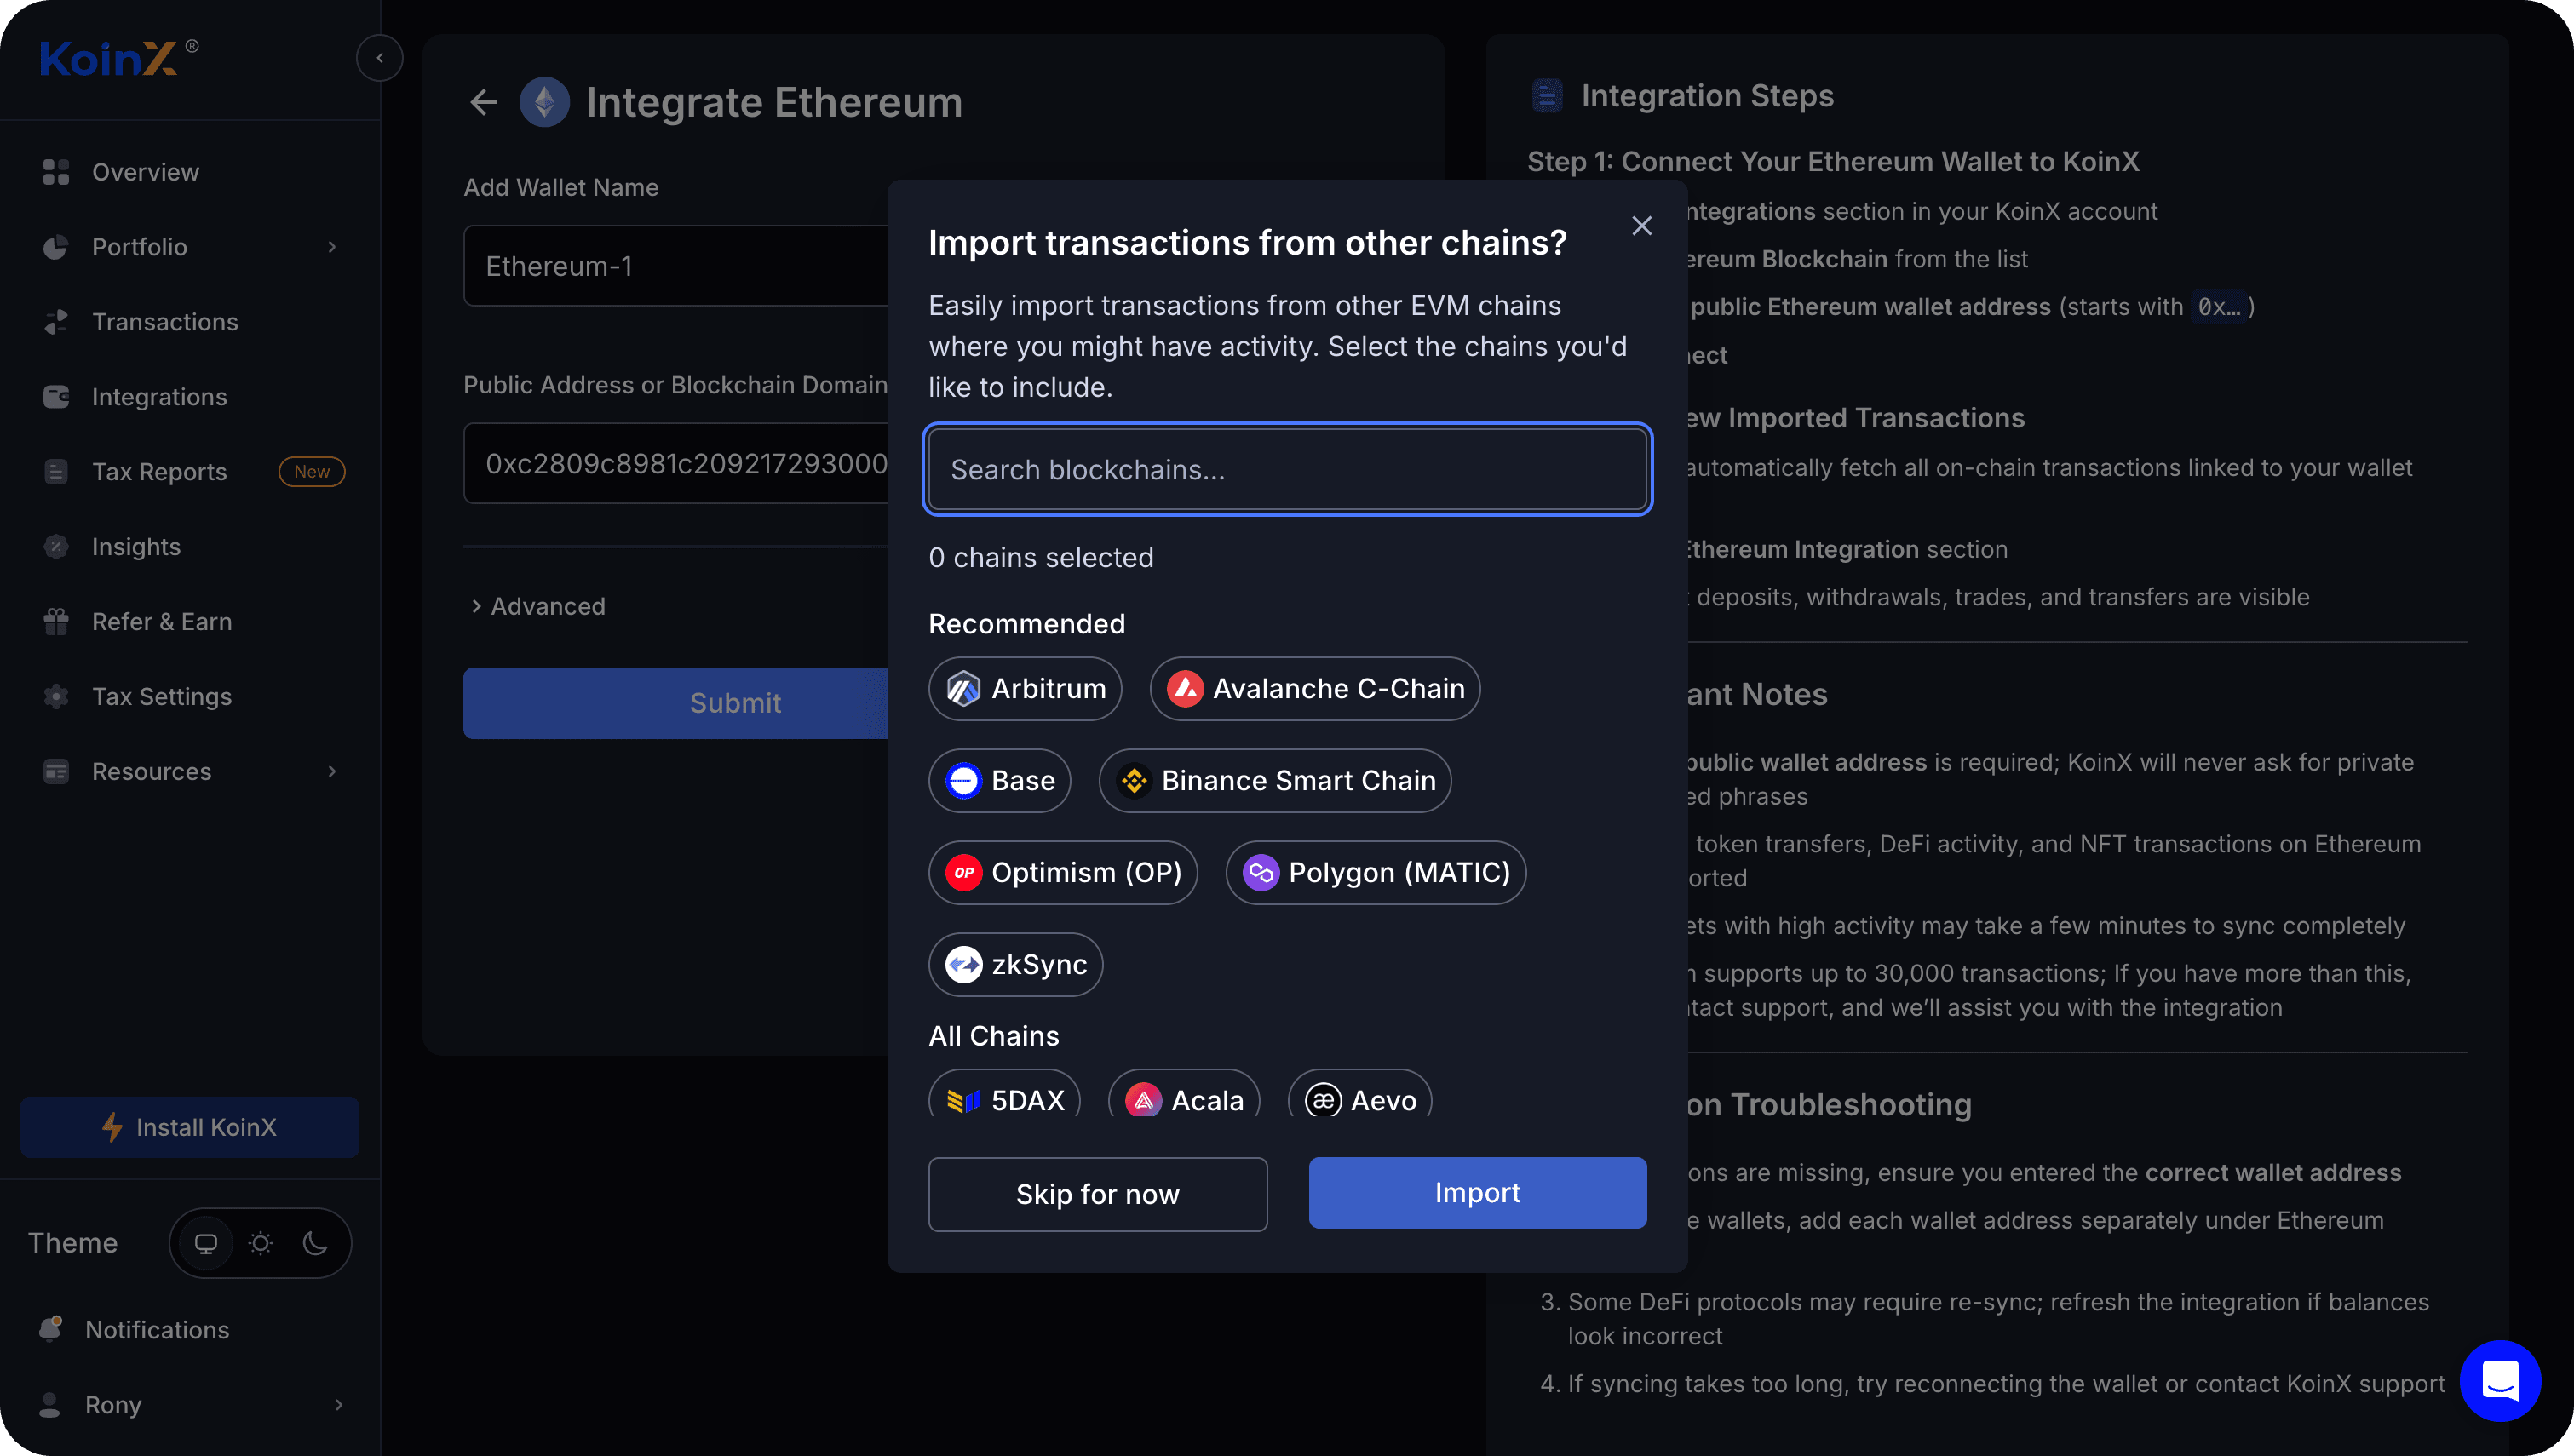Viewport: 2574px width, 1456px height.
Task: Select Binance Smart Chain for import
Action: click(x=1274, y=781)
